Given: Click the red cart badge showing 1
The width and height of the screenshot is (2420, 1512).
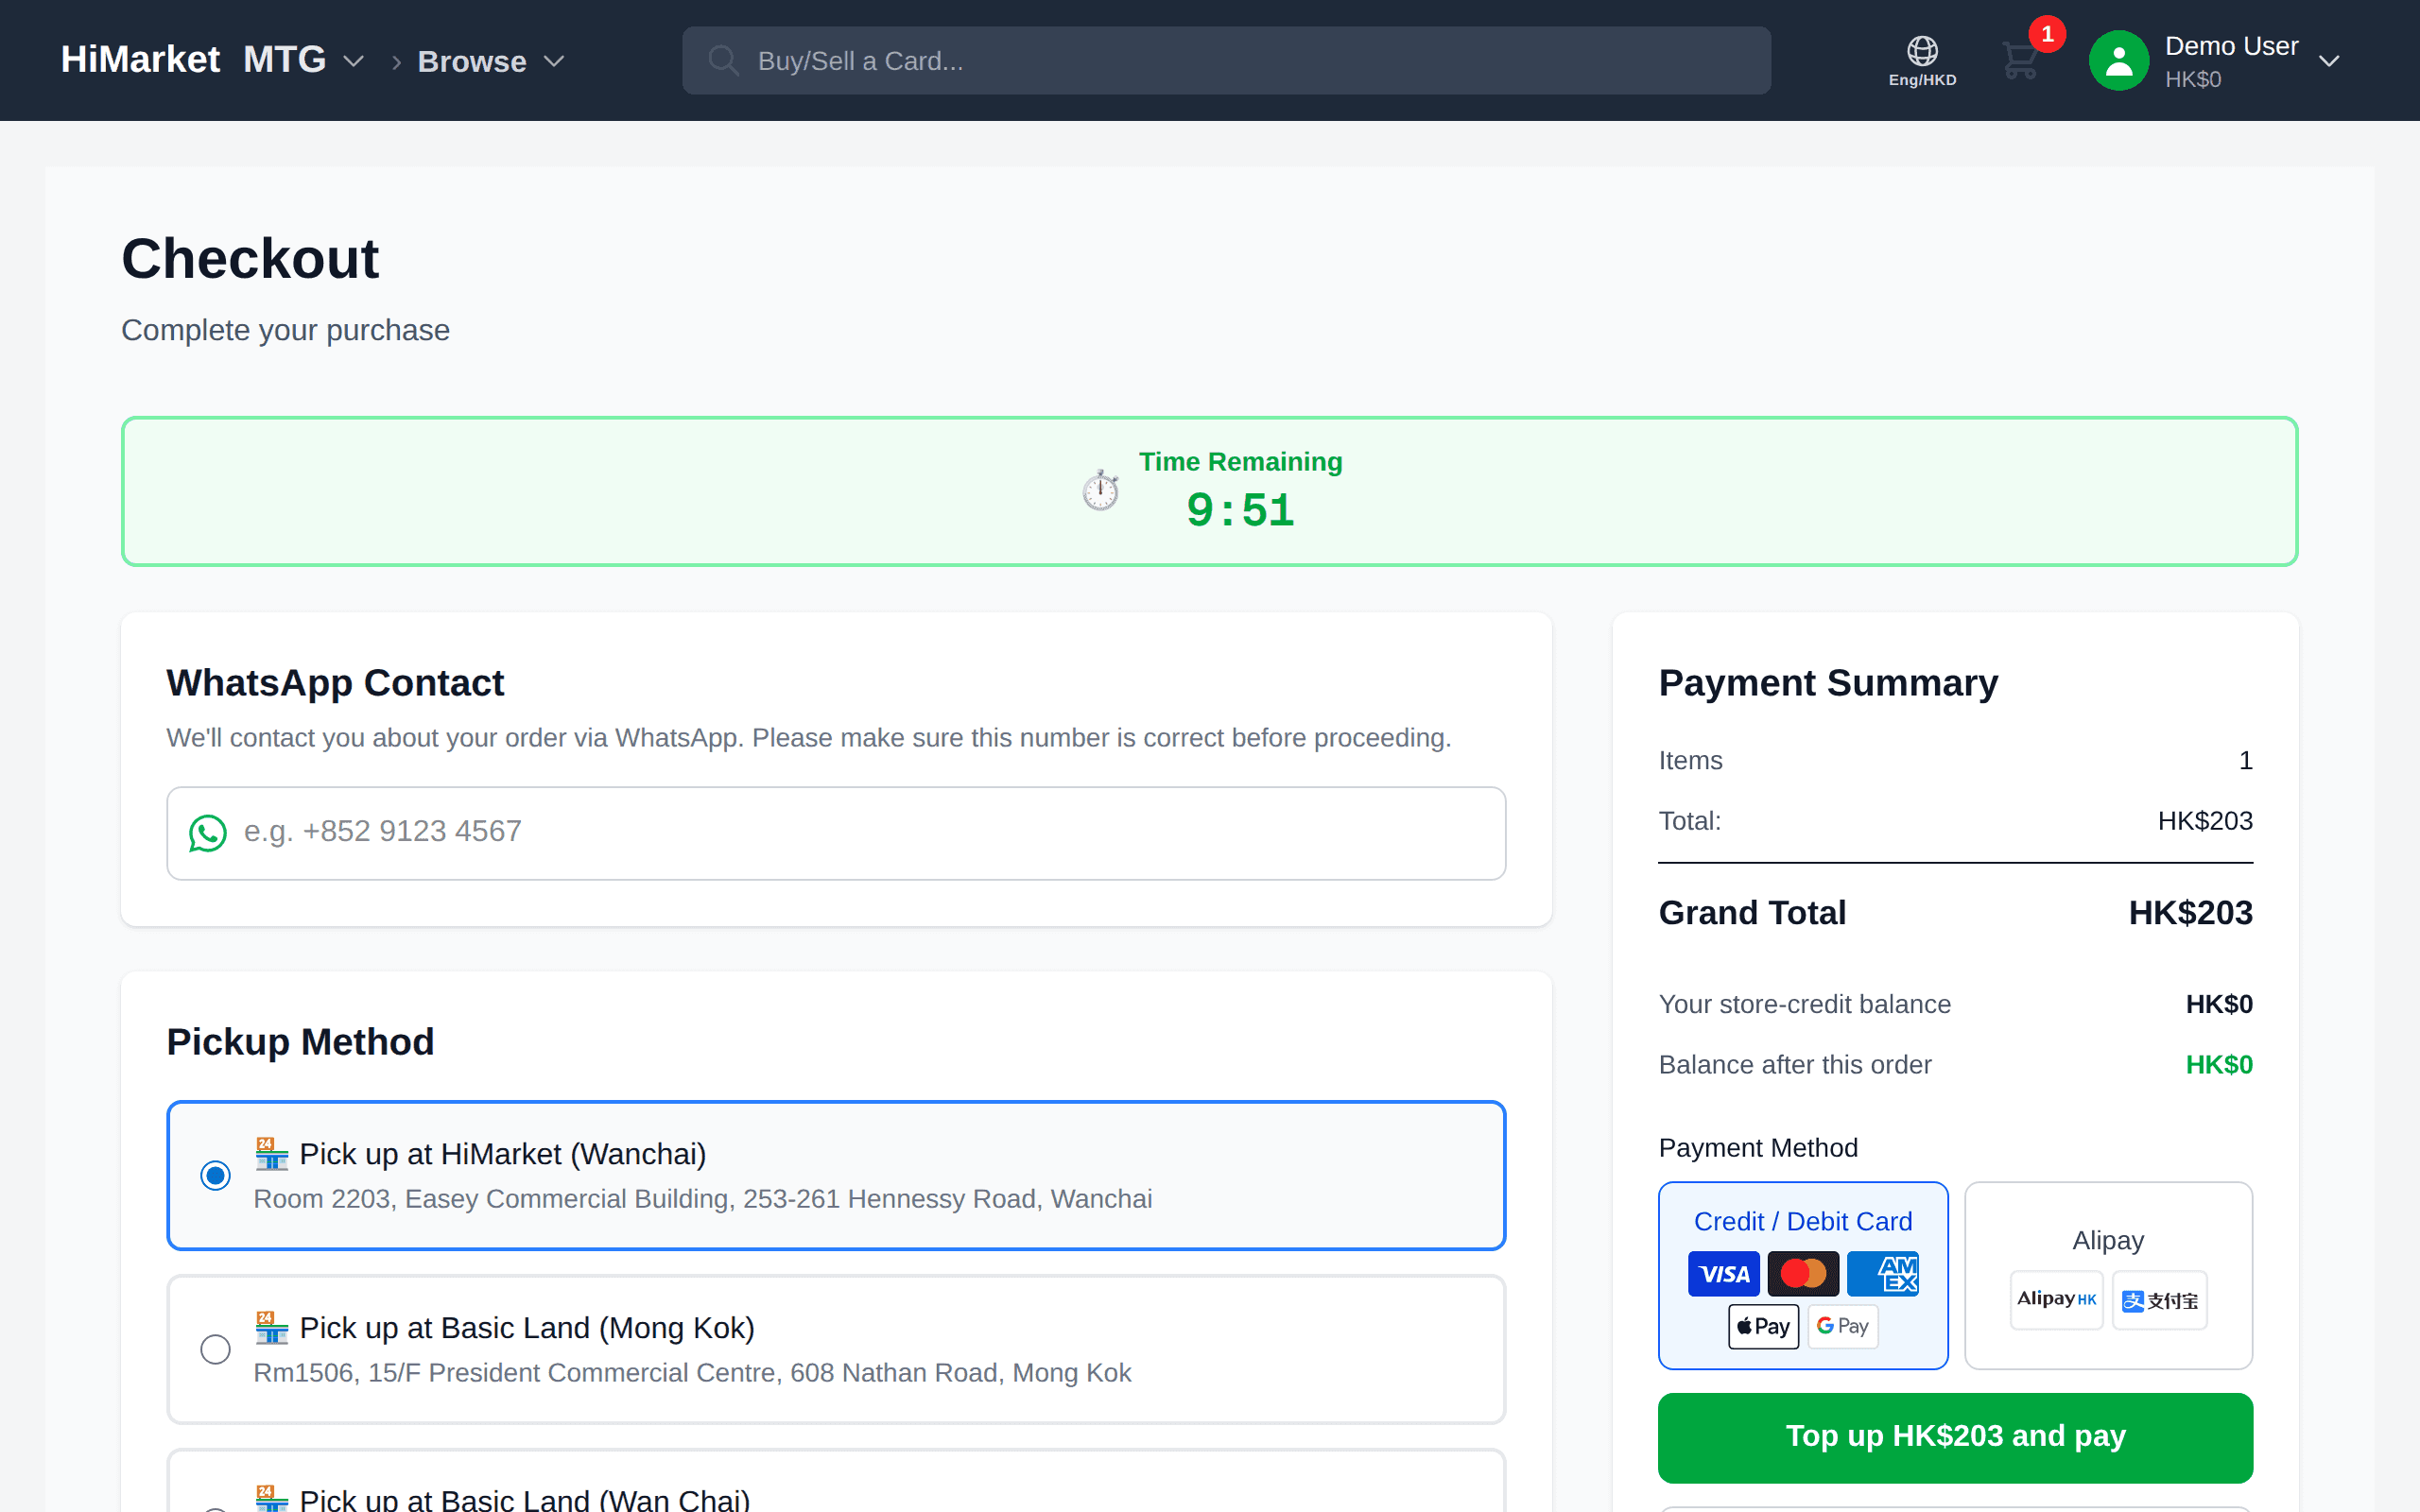Looking at the screenshot, I should click(x=2047, y=34).
